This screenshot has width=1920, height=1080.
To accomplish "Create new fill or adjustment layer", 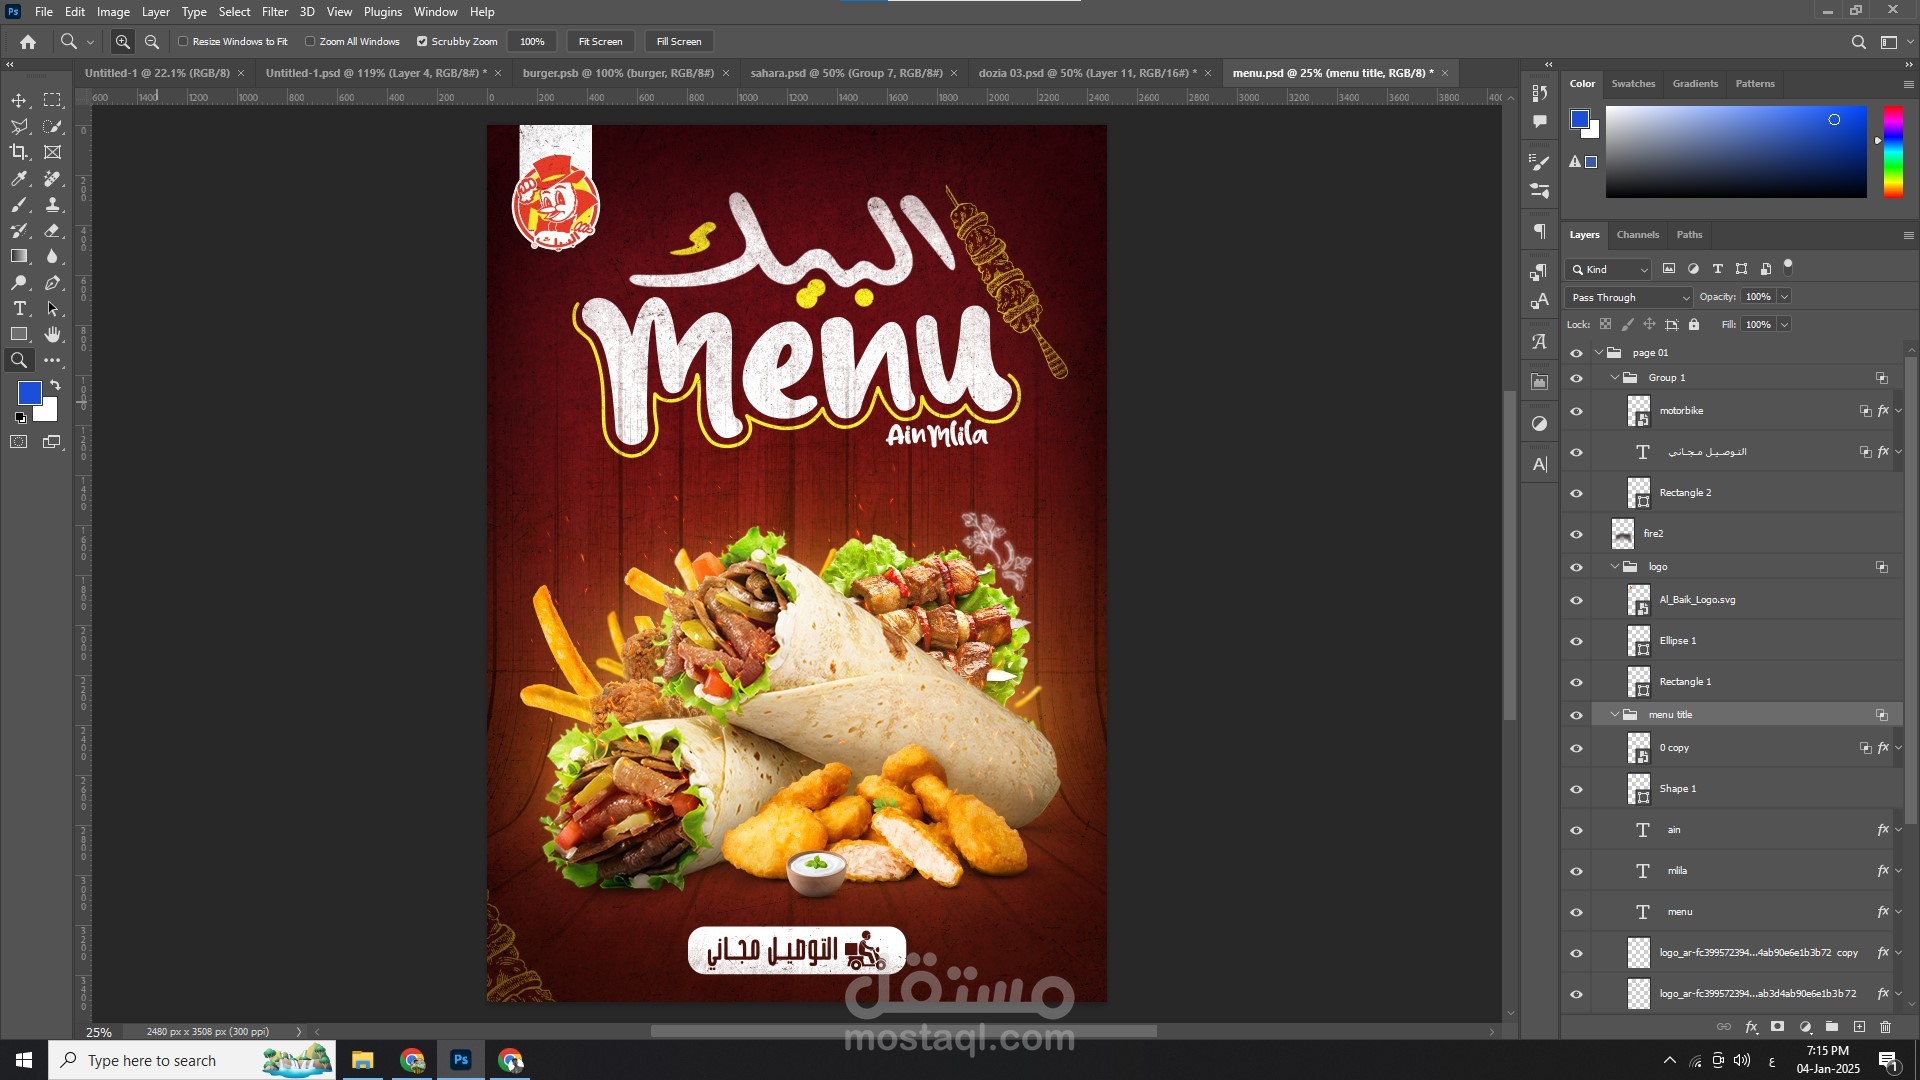I will 1805,1027.
